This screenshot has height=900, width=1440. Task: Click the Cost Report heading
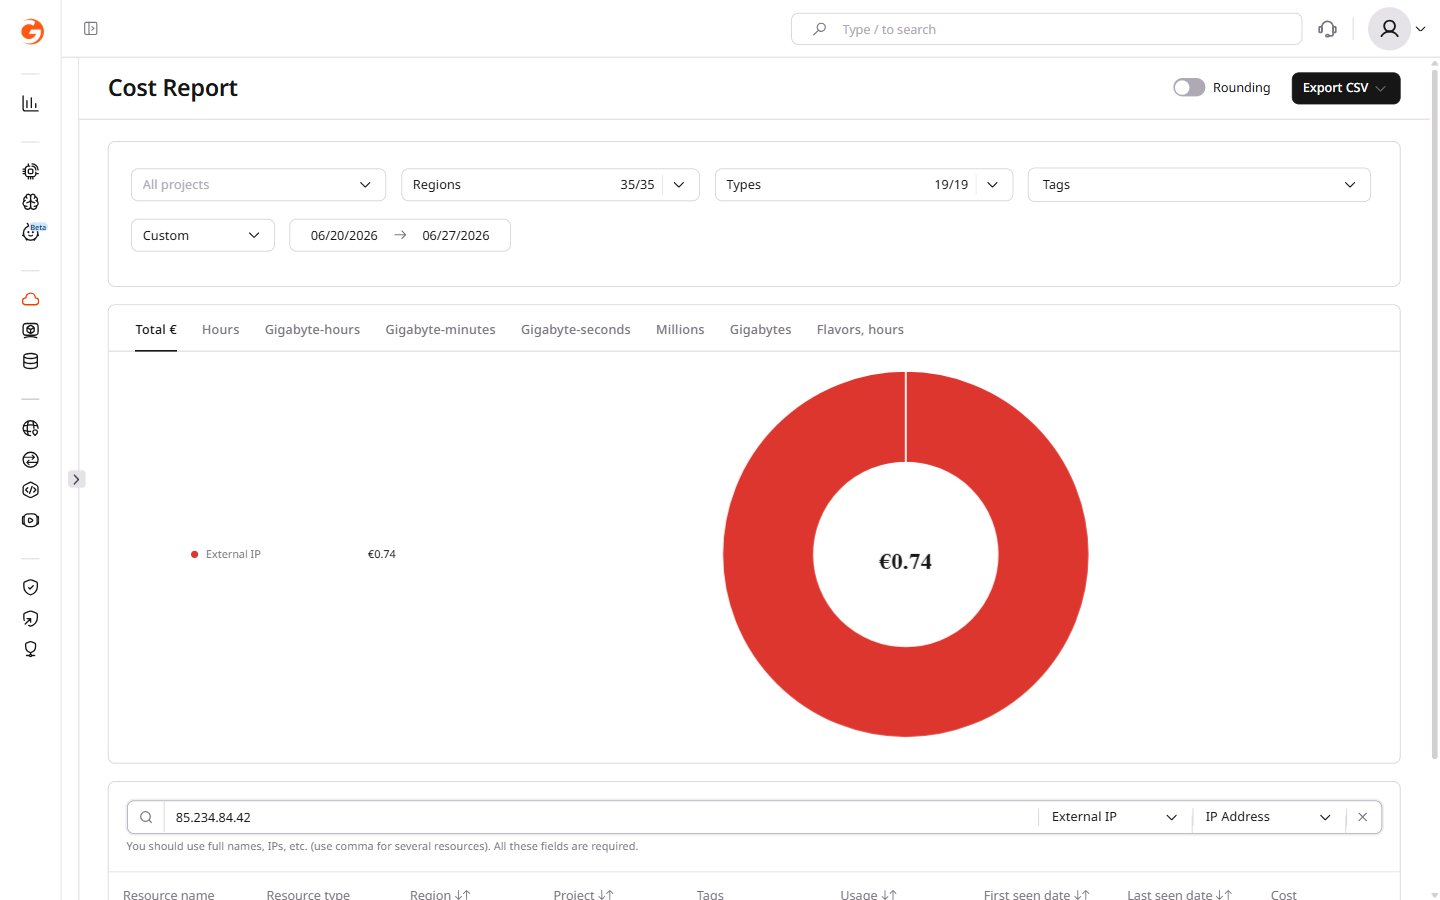click(x=173, y=88)
